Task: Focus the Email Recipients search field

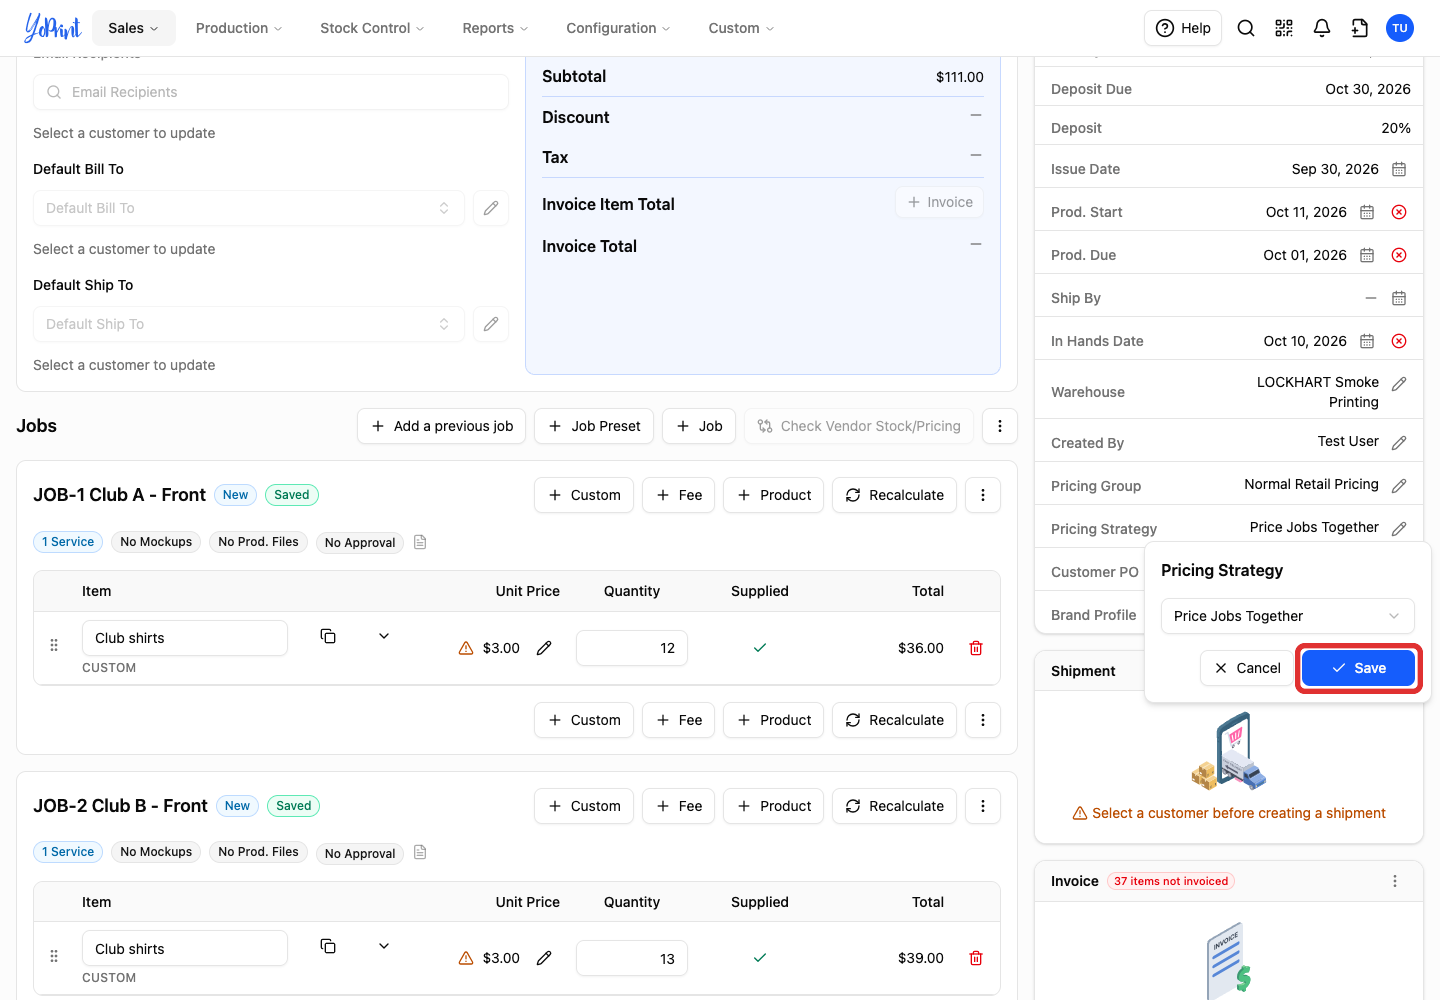Action: [x=271, y=92]
